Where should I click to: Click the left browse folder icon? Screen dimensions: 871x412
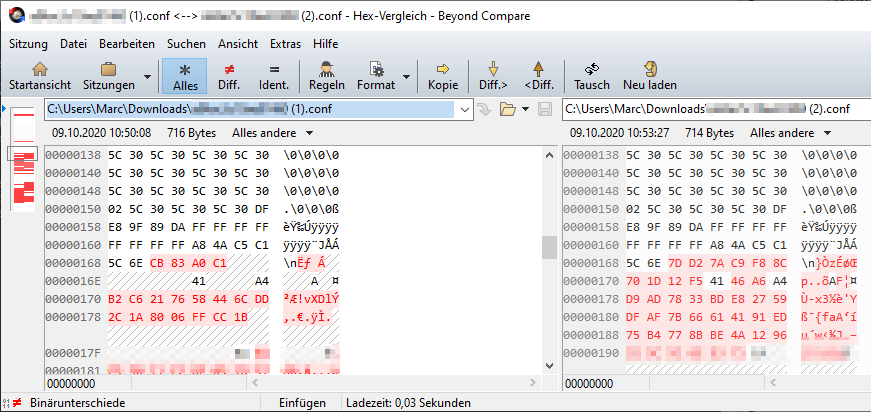pyautogui.click(x=507, y=109)
